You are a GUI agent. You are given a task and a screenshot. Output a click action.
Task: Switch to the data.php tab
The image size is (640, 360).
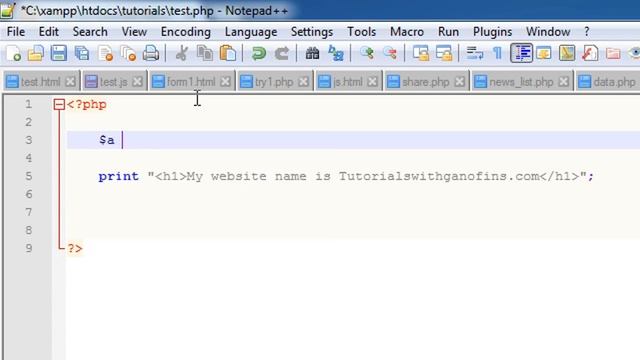click(608, 82)
